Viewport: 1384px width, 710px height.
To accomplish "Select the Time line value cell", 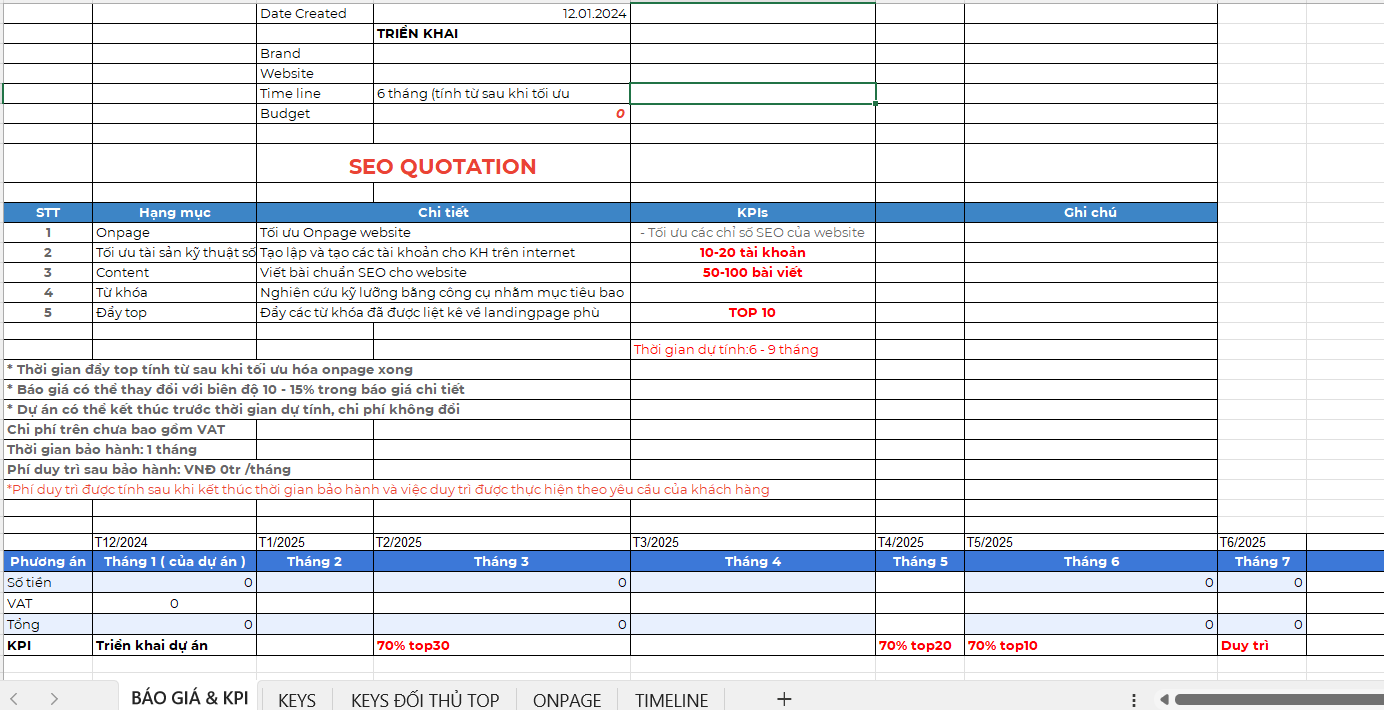I will 501,94.
